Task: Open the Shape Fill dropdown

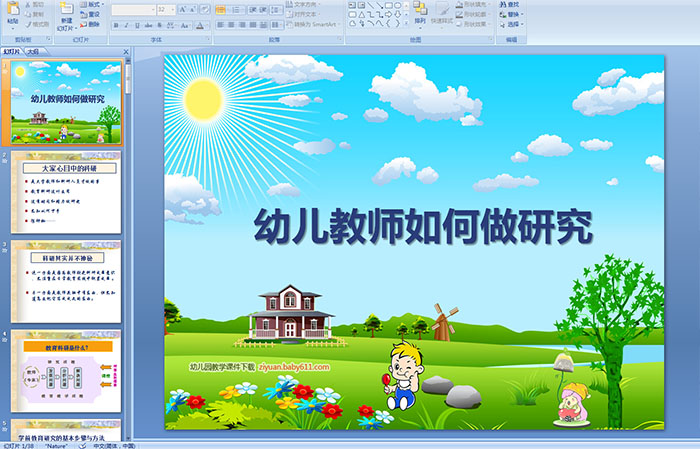Action: click(474, 4)
